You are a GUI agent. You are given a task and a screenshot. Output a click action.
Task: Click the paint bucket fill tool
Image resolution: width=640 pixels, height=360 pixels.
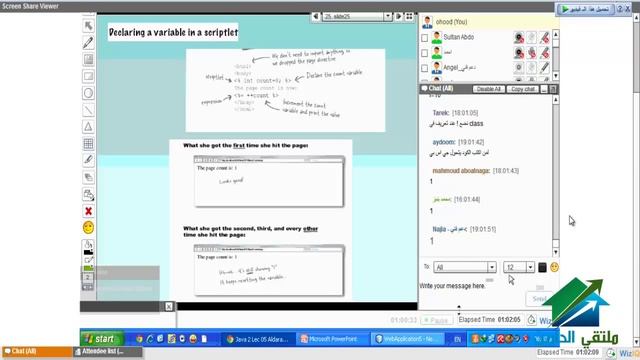pos(88,244)
